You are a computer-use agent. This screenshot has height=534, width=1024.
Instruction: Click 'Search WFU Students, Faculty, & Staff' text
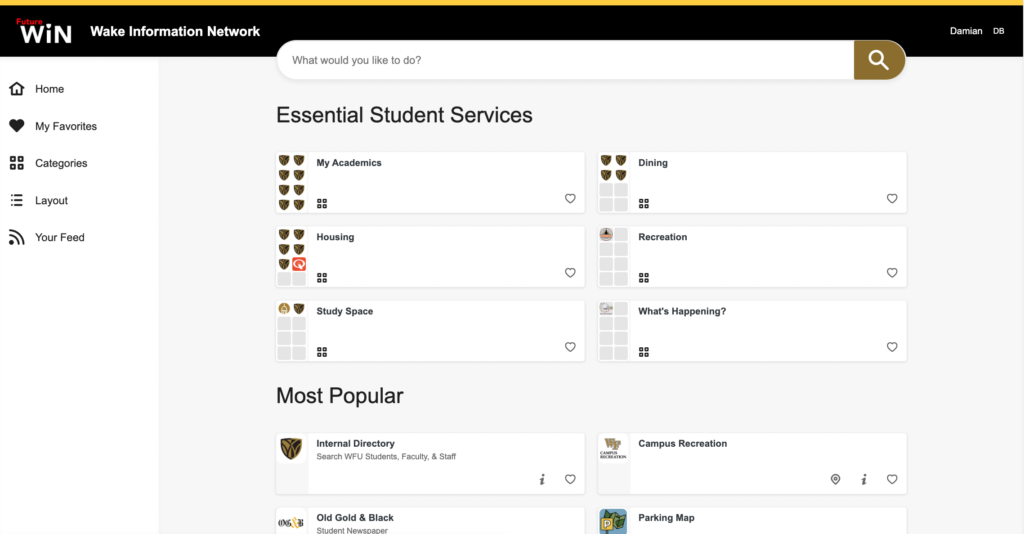click(386, 456)
